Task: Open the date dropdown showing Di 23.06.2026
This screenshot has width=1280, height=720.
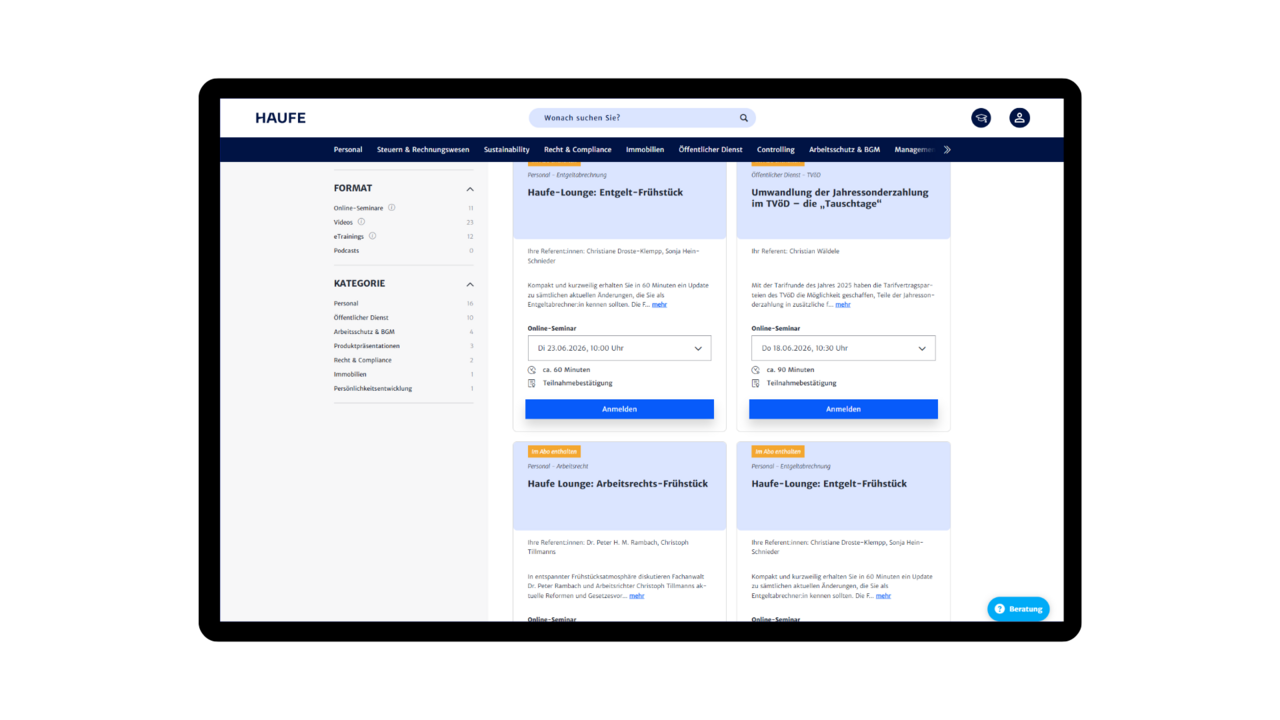Action: (x=619, y=348)
